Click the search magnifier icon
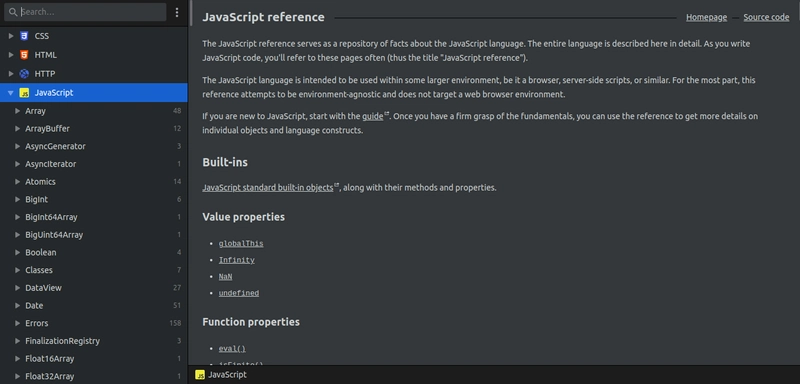The image size is (800, 384). pos(13,12)
